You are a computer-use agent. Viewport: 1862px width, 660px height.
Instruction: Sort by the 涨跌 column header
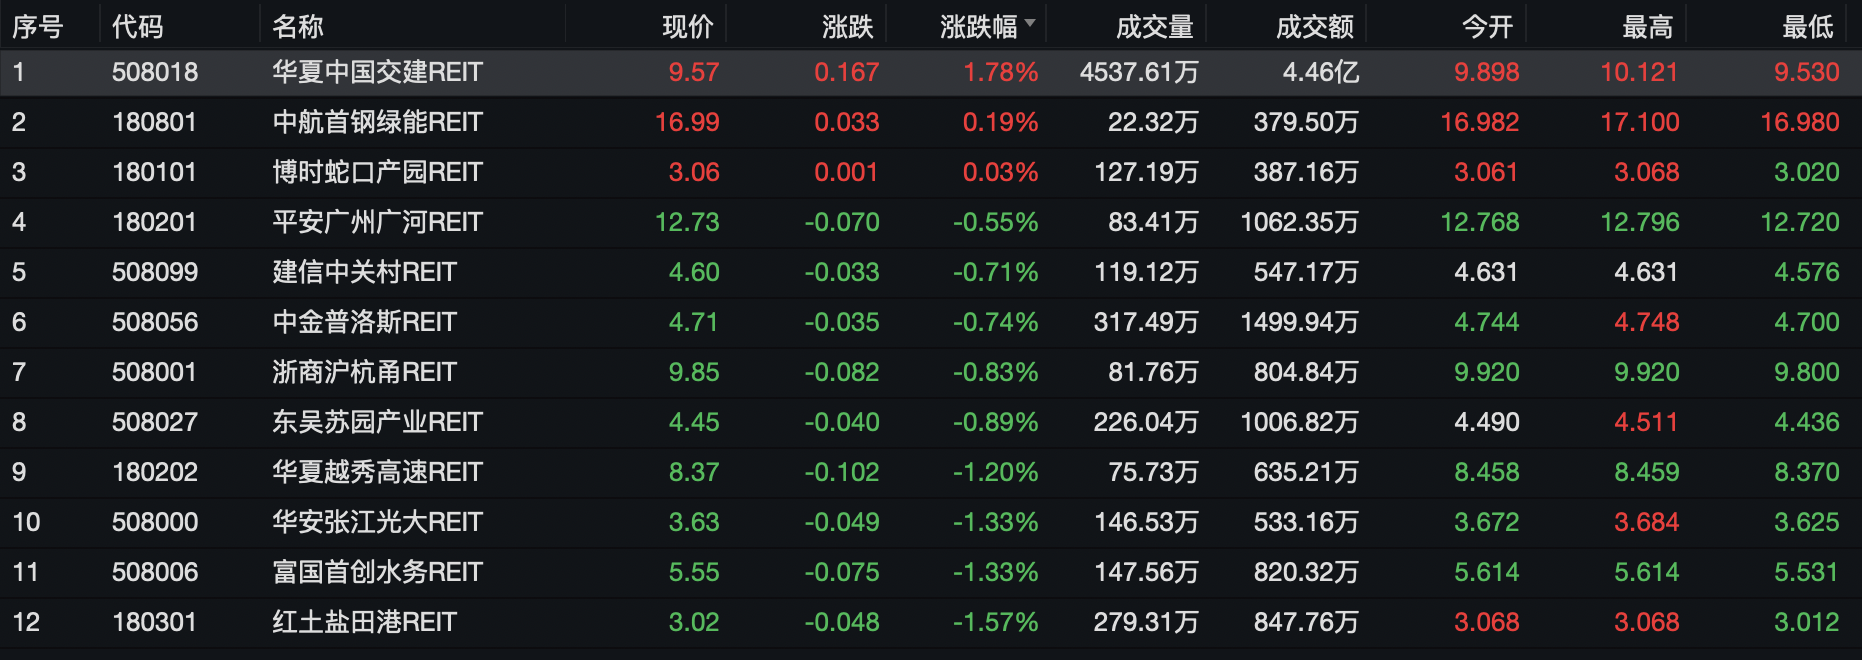coord(847,27)
